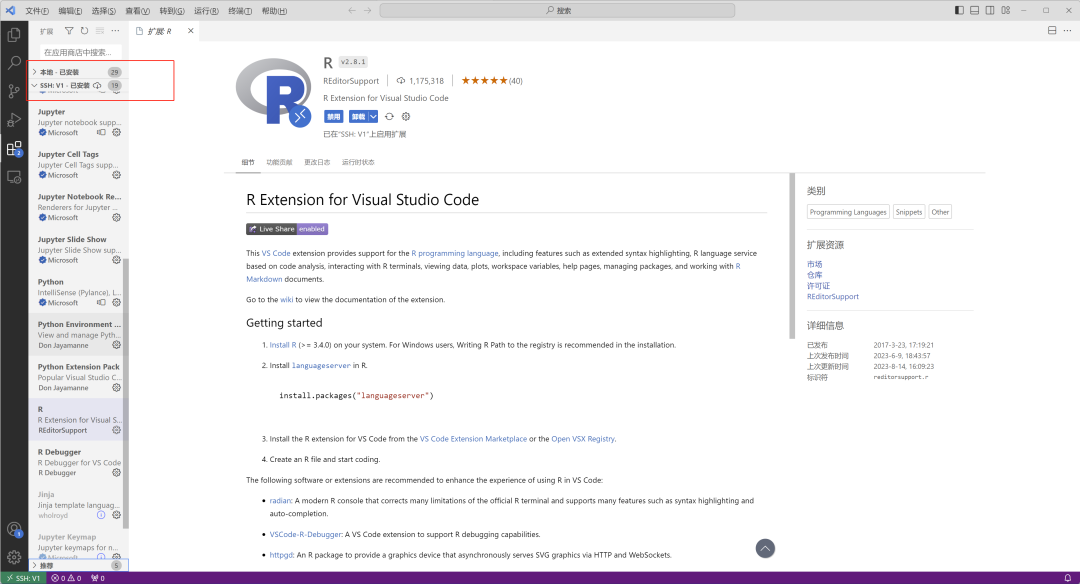The image size is (1080, 584).
Task: Click the 仓库 repository link
Action: (814, 275)
